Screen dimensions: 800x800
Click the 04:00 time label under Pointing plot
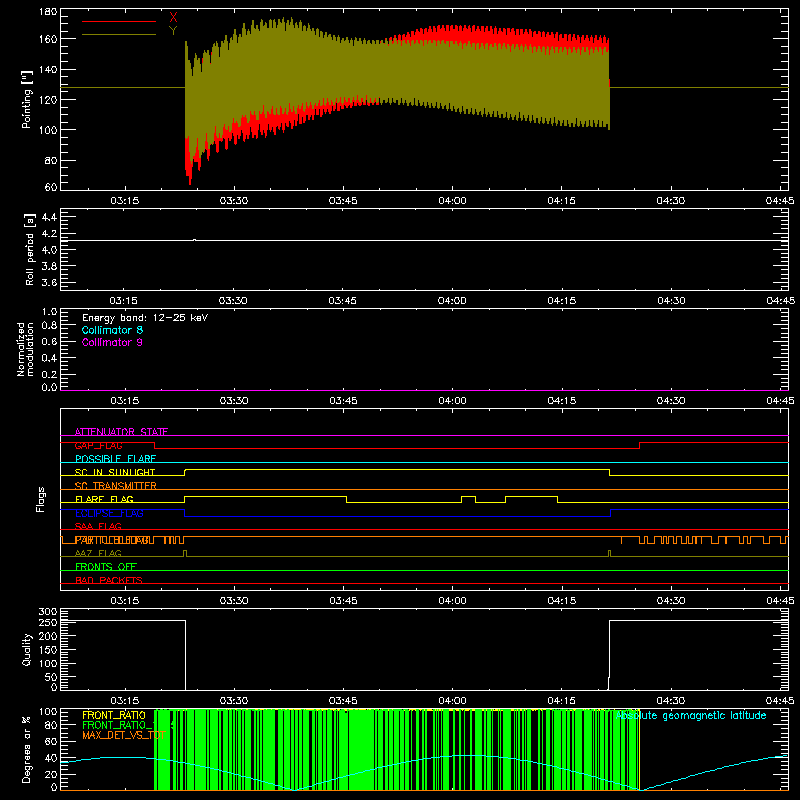452,201
